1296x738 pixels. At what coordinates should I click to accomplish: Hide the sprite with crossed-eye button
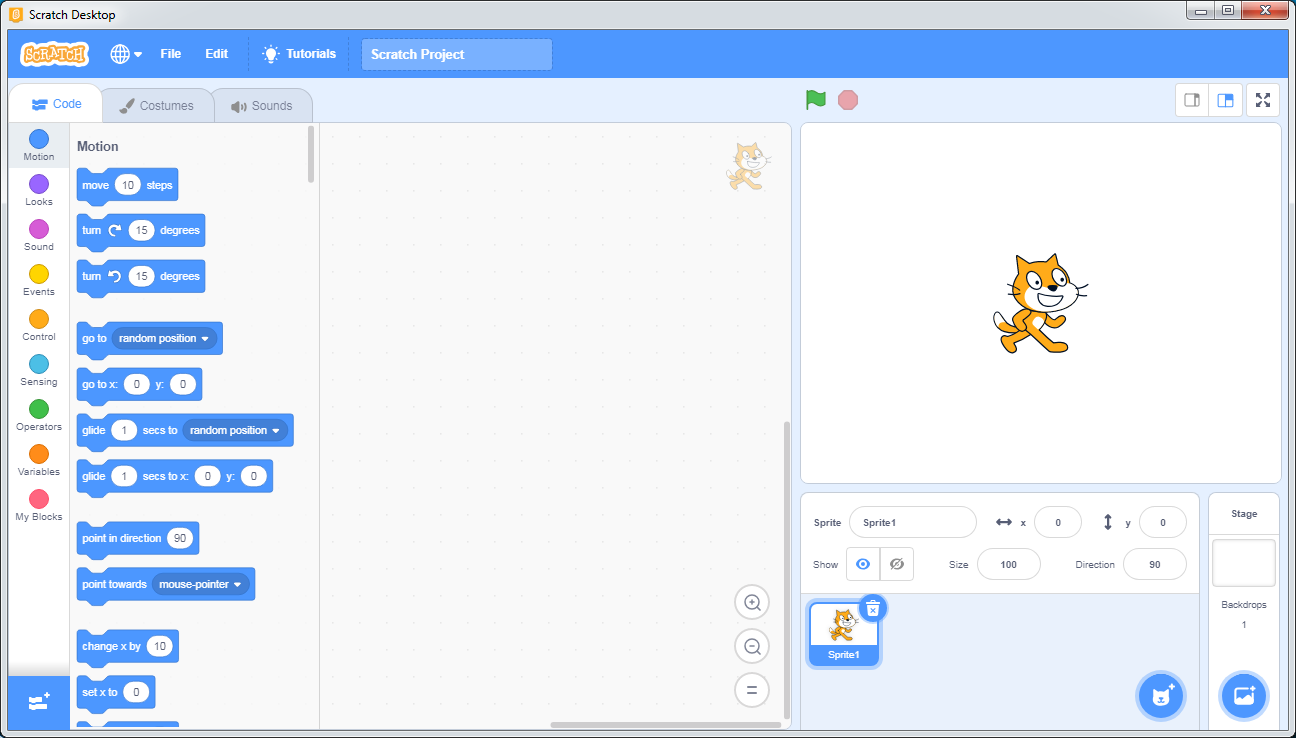(x=897, y=564)
